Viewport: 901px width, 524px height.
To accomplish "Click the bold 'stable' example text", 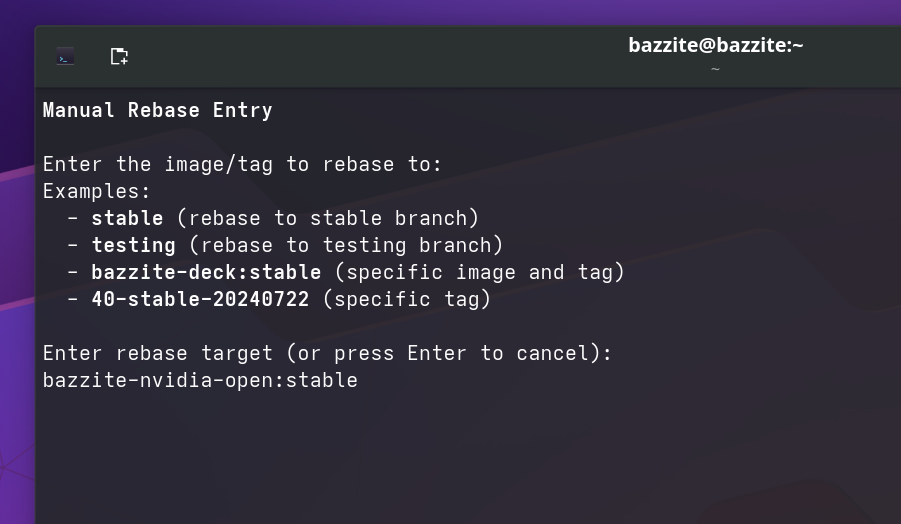I will [x=127, y=218].
